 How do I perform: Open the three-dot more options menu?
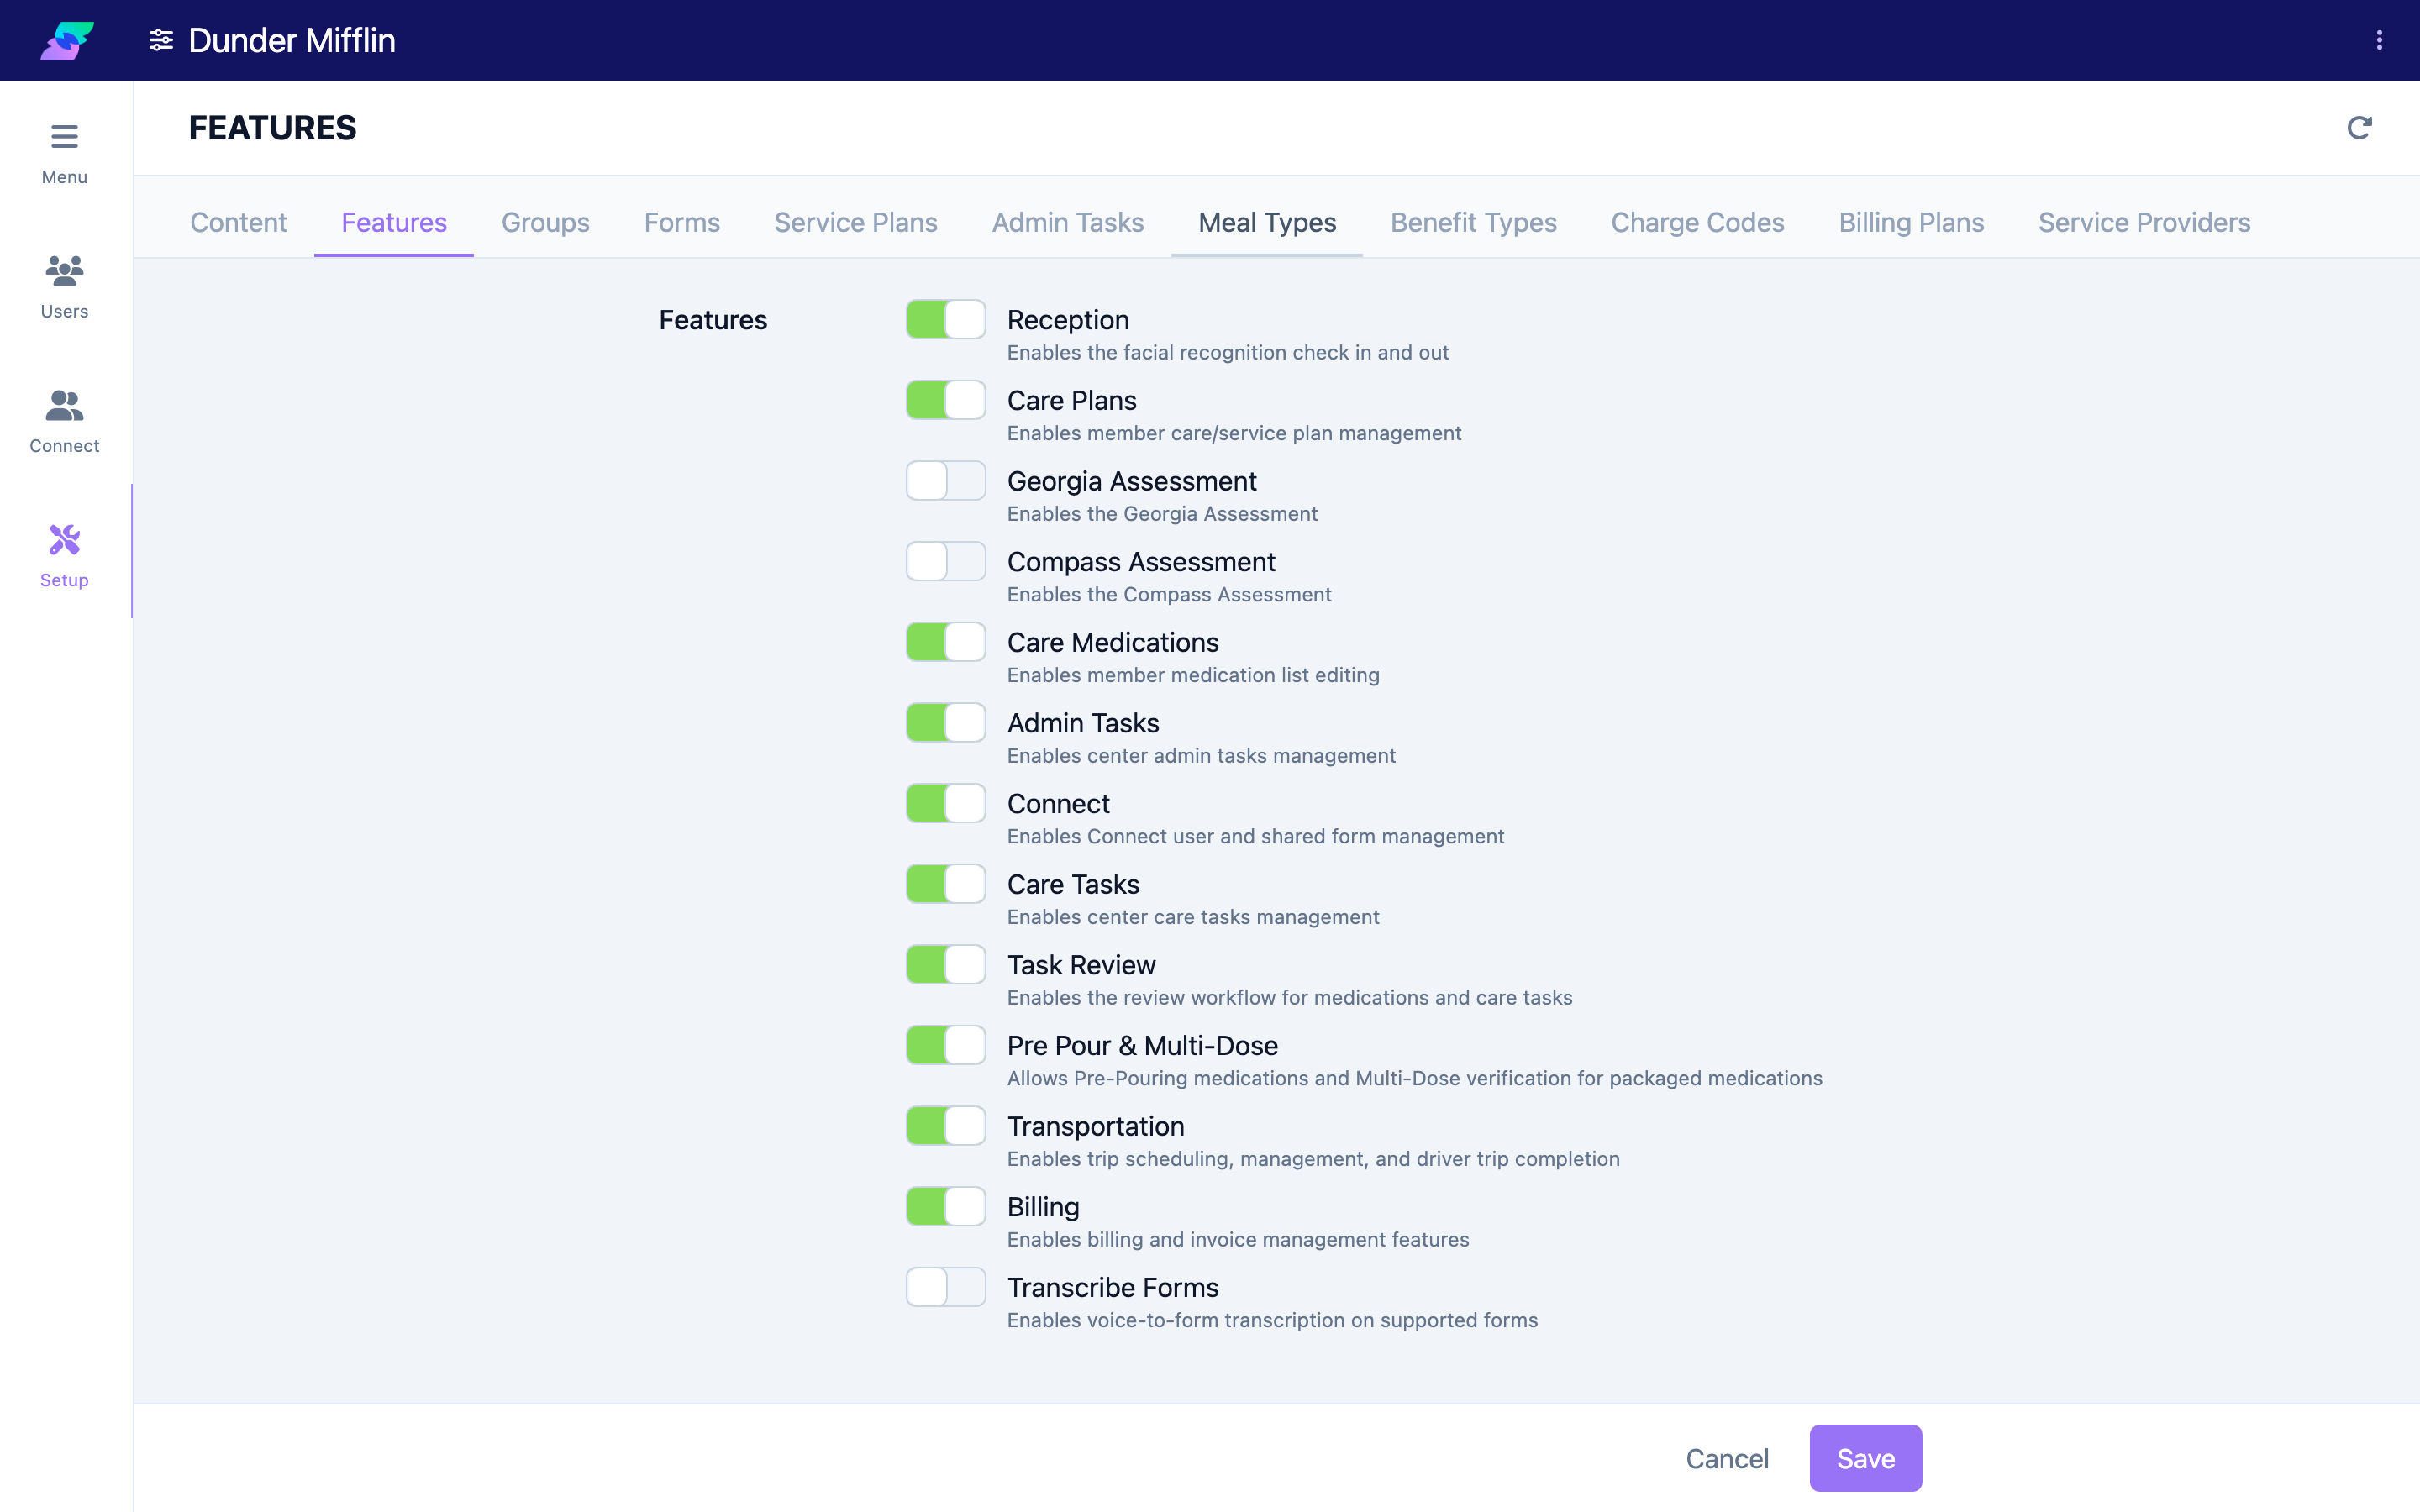click(2379, 40)
